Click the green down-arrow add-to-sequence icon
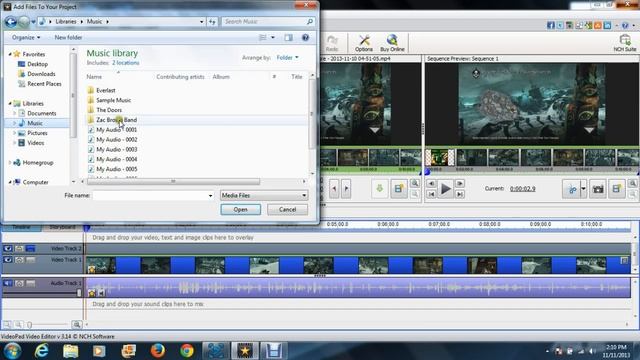Screen dimensions: 640x360 tap(379, 189)
